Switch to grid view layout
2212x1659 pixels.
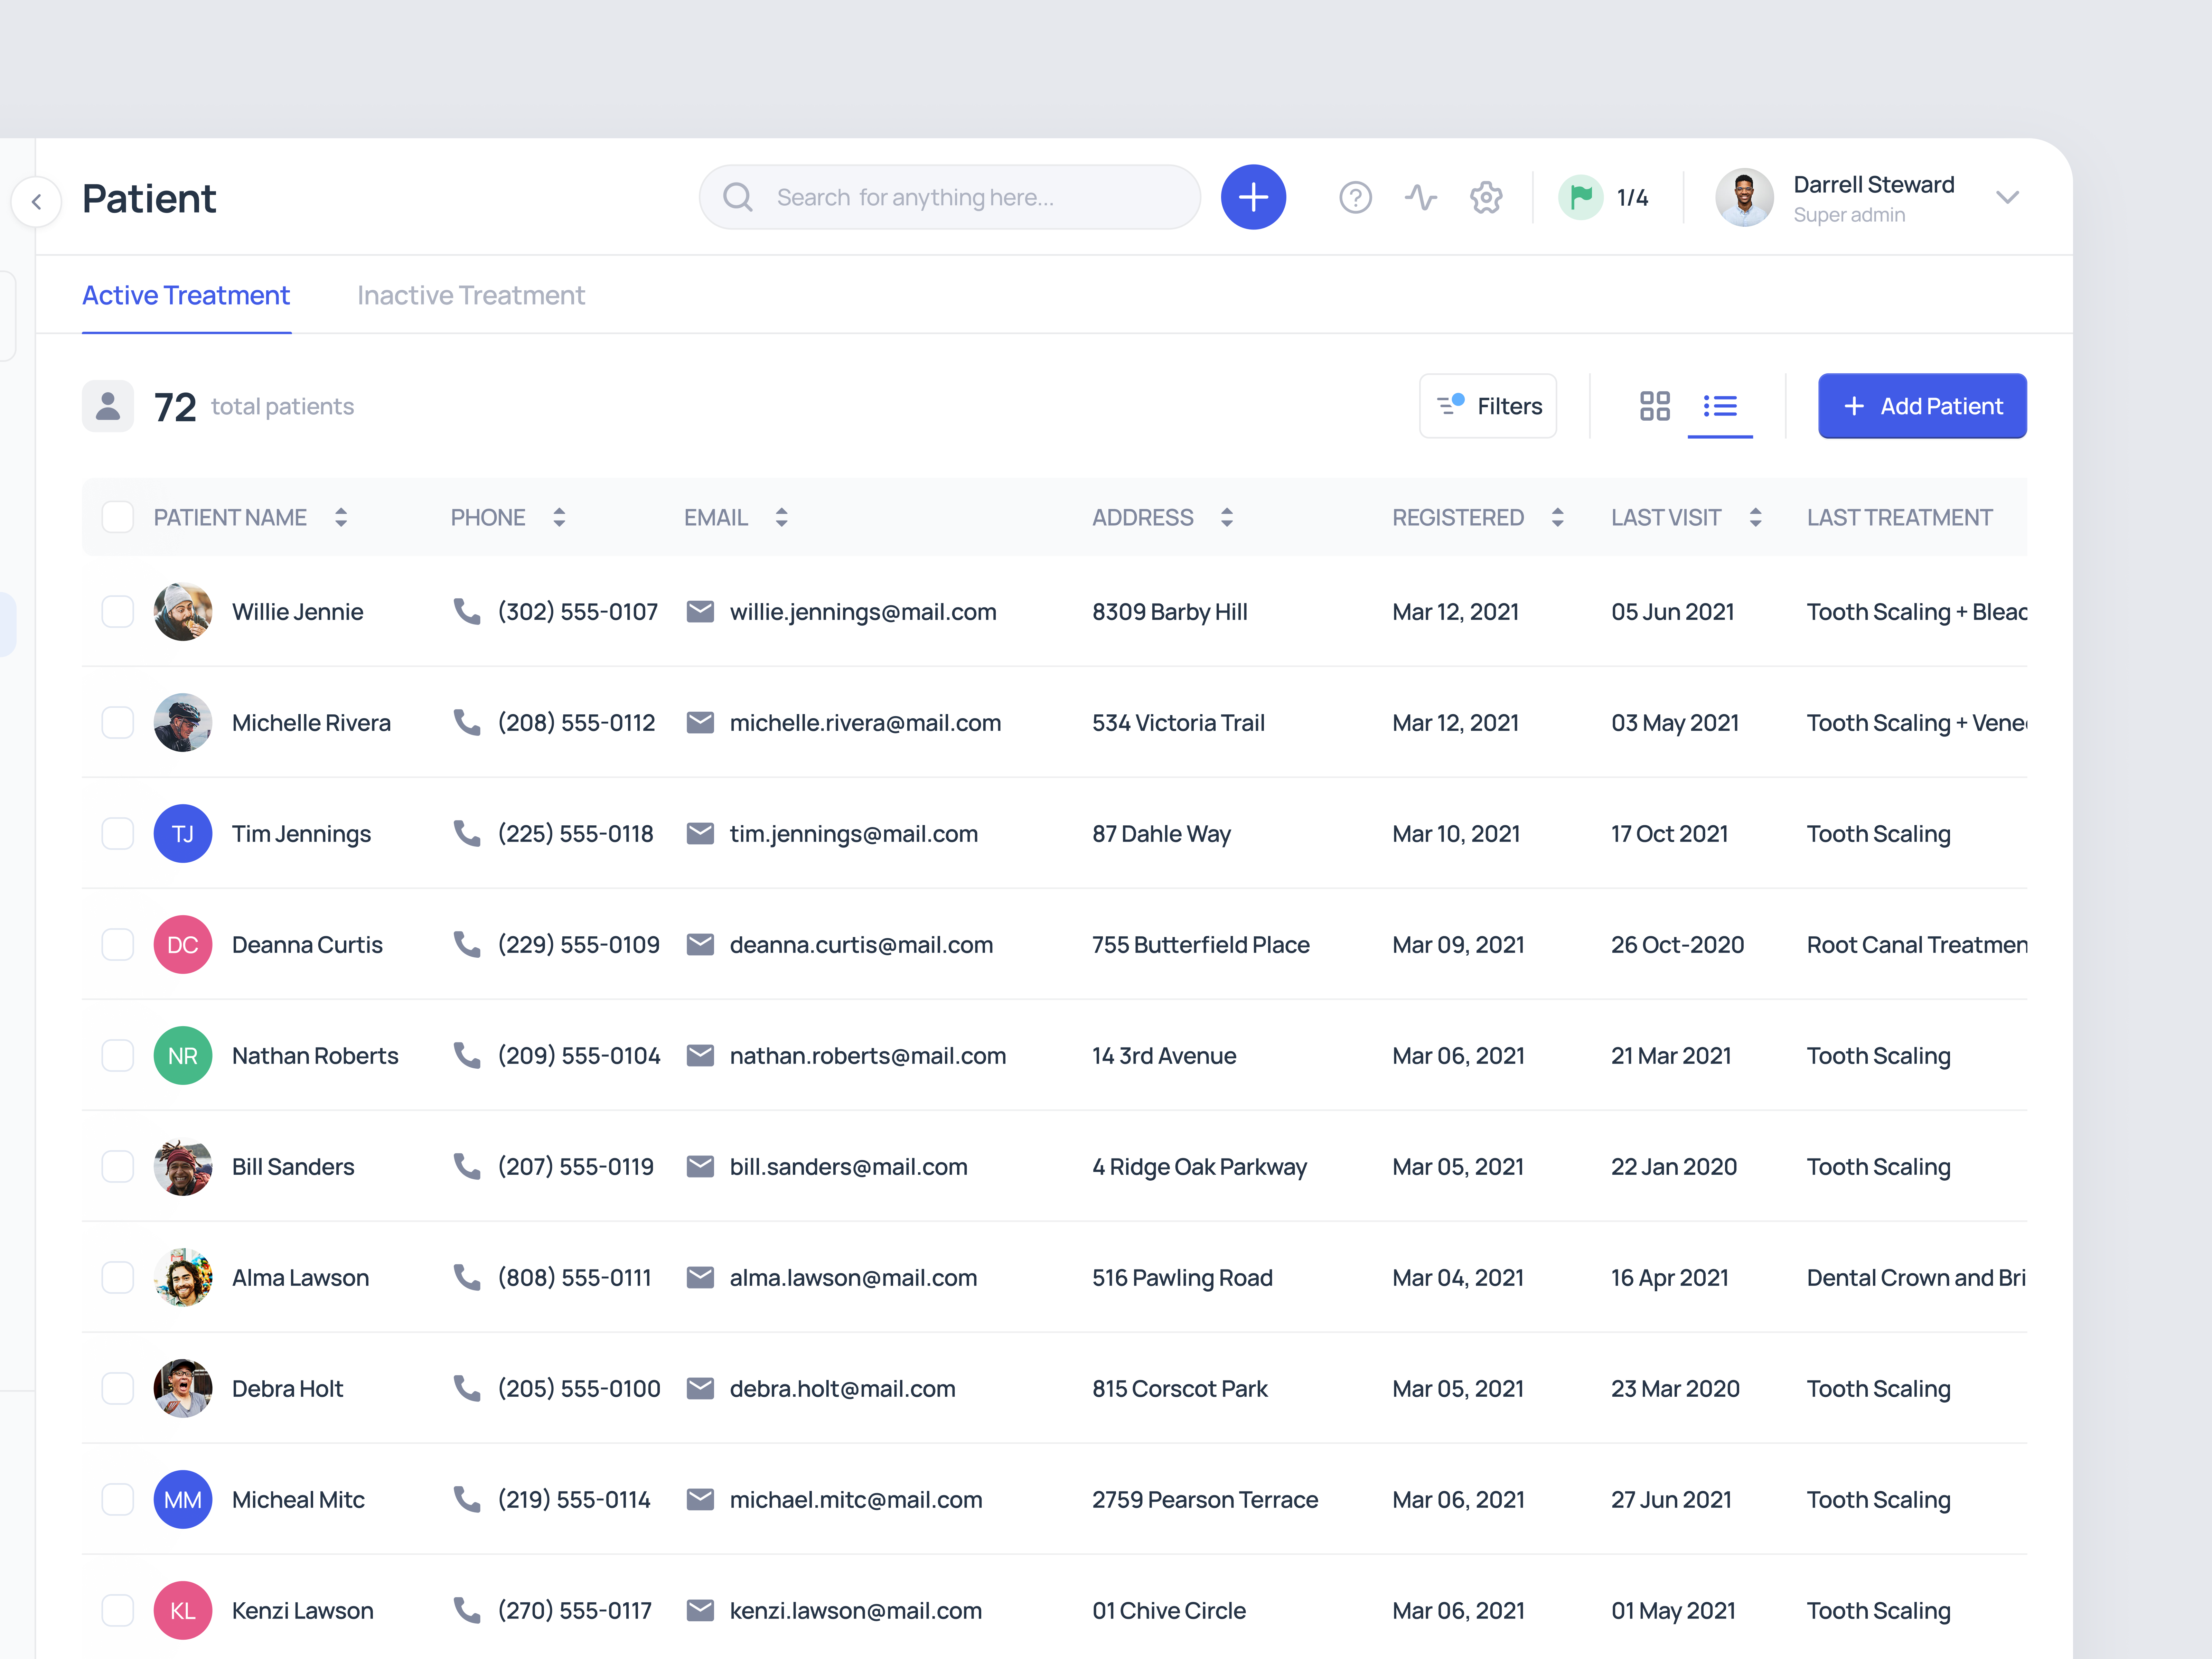[1654, 406]
